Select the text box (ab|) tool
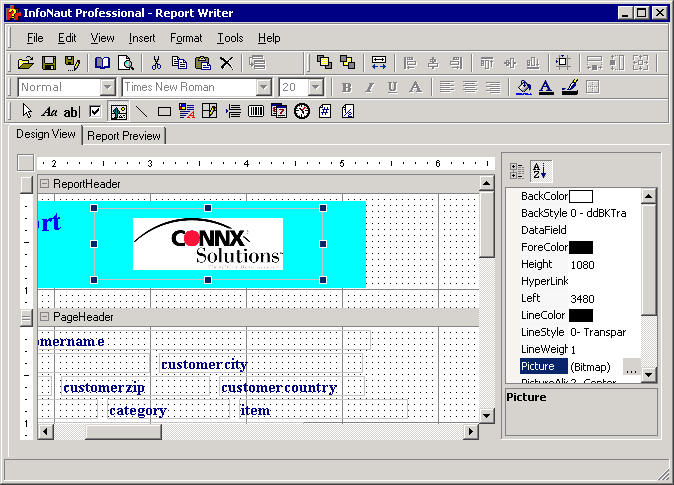Screen dimensions: 674x485 pyautogui.click(x=72, y=112)
